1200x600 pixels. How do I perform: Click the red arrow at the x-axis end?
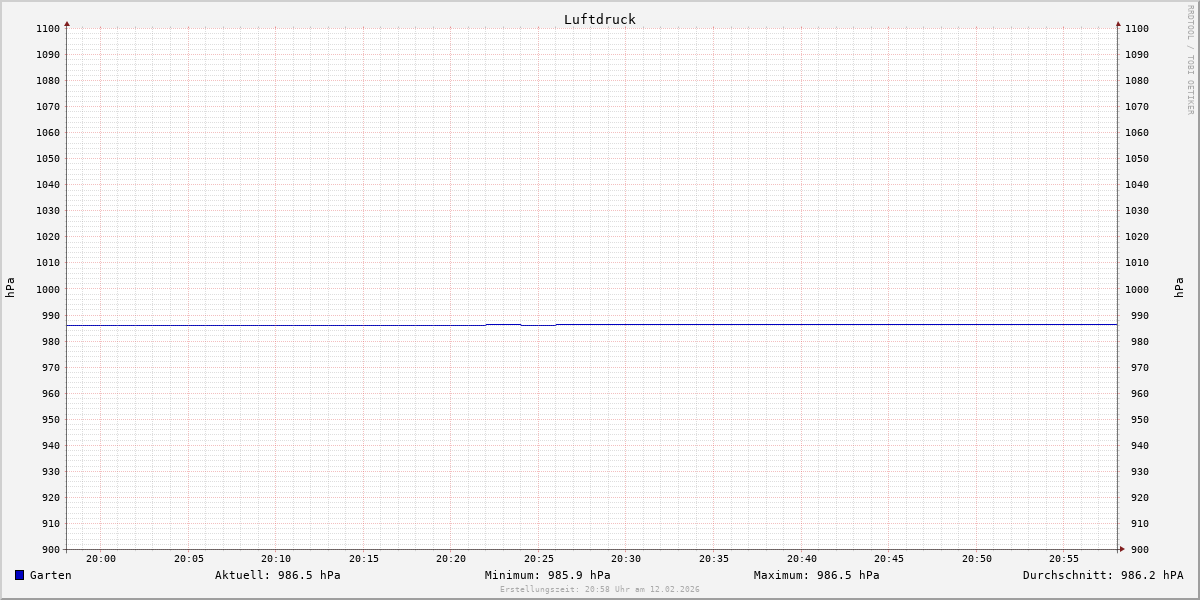pyautogui.click(x=1121, y=548)
